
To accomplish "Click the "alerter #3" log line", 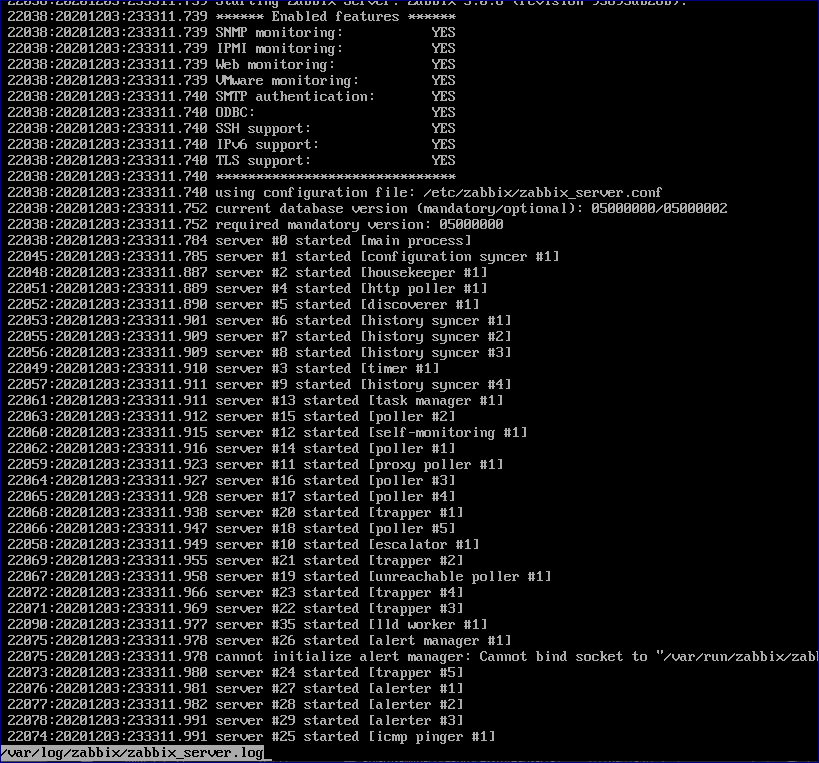I will (236, 720).
